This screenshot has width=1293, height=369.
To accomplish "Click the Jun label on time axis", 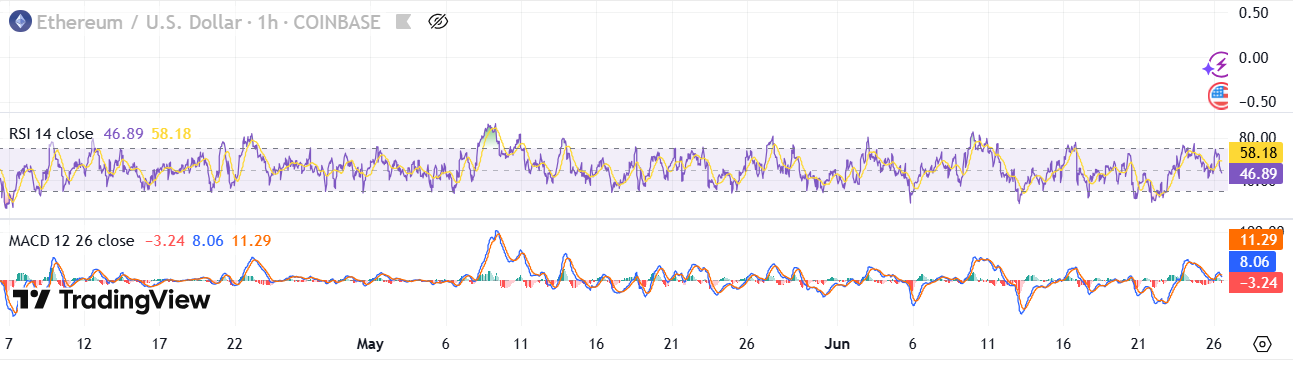I will [837, 344].
